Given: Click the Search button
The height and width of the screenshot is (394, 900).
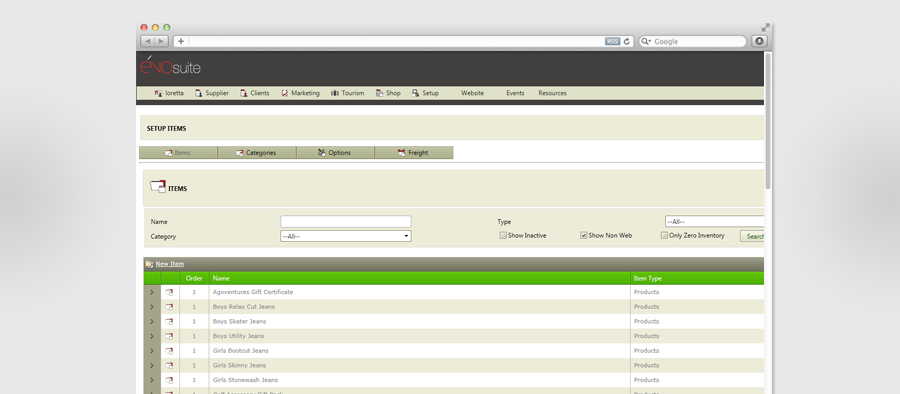Looking at the screenshot, I should click(752, 236).
